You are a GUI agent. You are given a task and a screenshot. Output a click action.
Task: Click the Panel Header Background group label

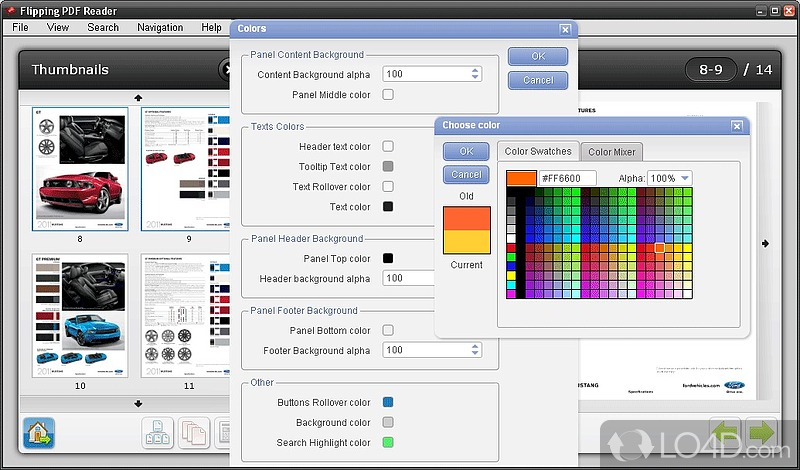307,239
